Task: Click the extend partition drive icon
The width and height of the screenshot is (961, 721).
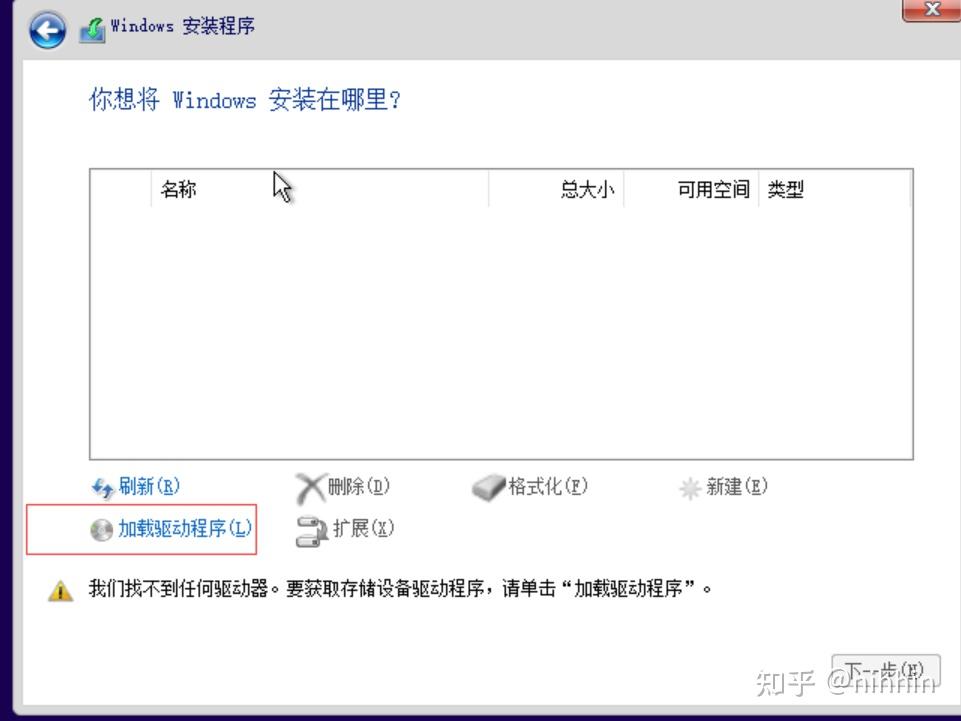Action: pyautogui.click(x=312, y=531)
